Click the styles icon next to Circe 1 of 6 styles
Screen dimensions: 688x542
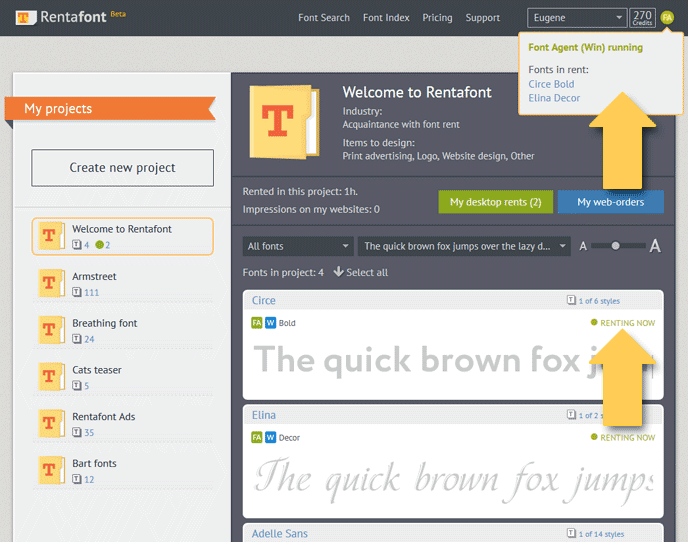[571, 300]
